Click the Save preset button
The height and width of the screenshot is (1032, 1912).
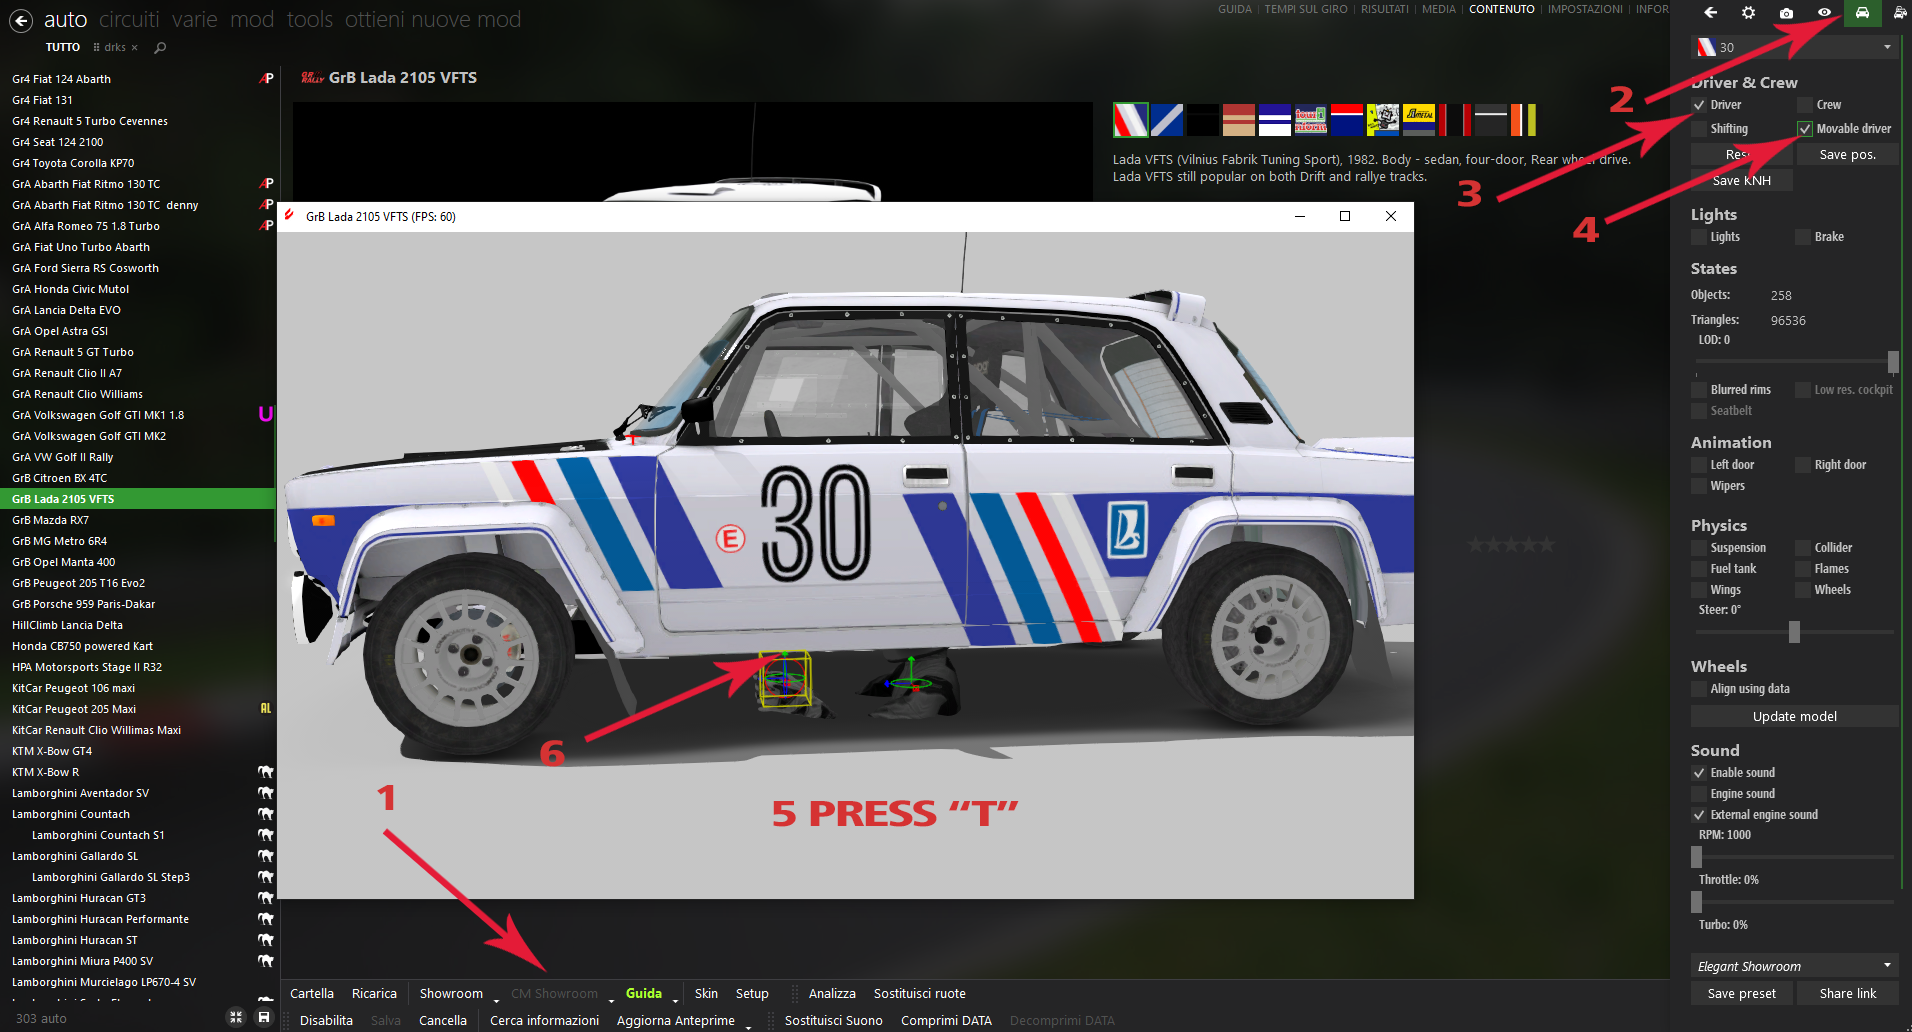(1741, 993)
